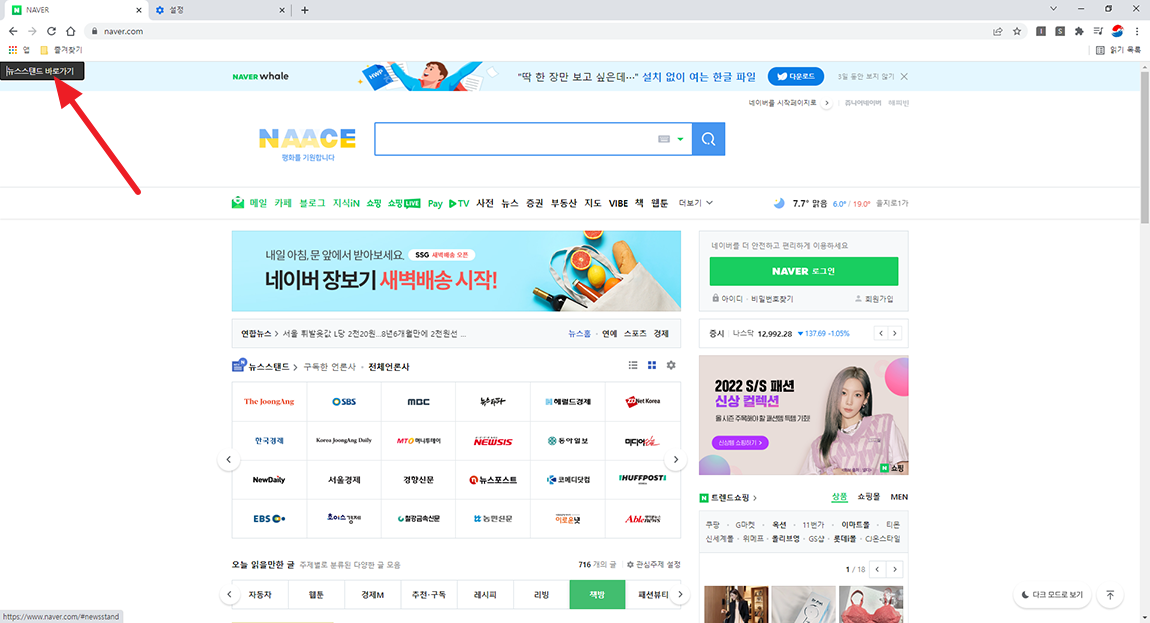Open the SBS press logo

(344, 401)
